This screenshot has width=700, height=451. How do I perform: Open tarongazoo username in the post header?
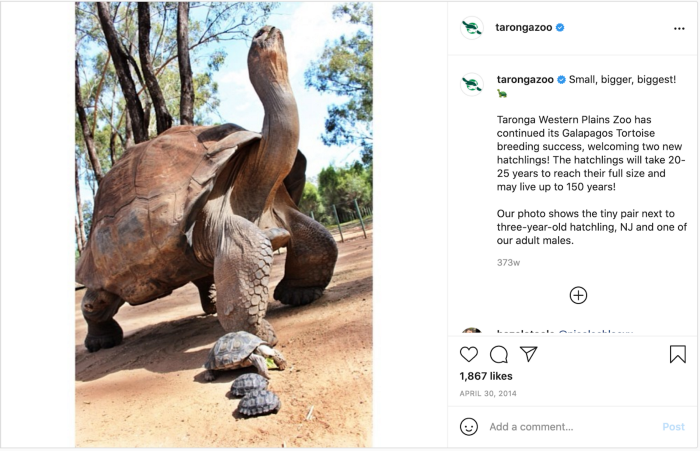click(524, 28)
